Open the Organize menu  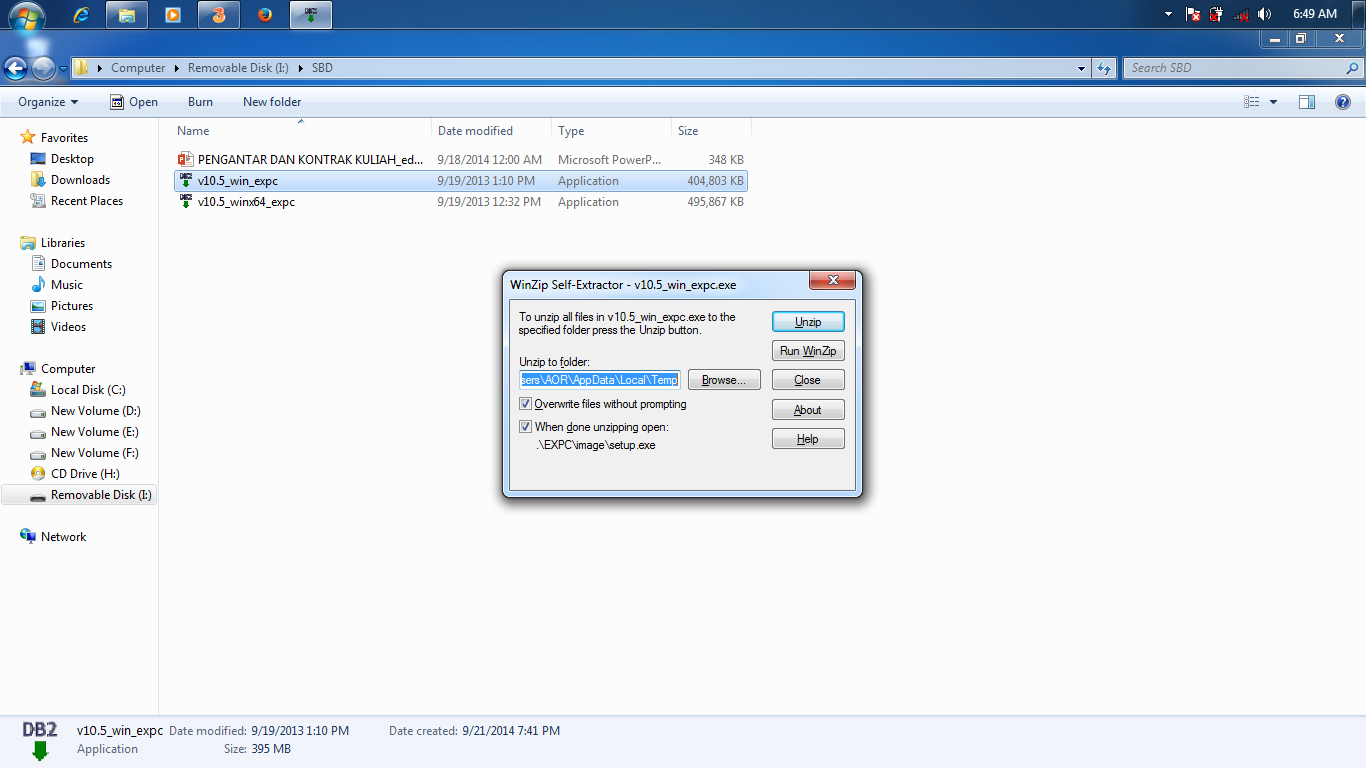click(48, 102)
